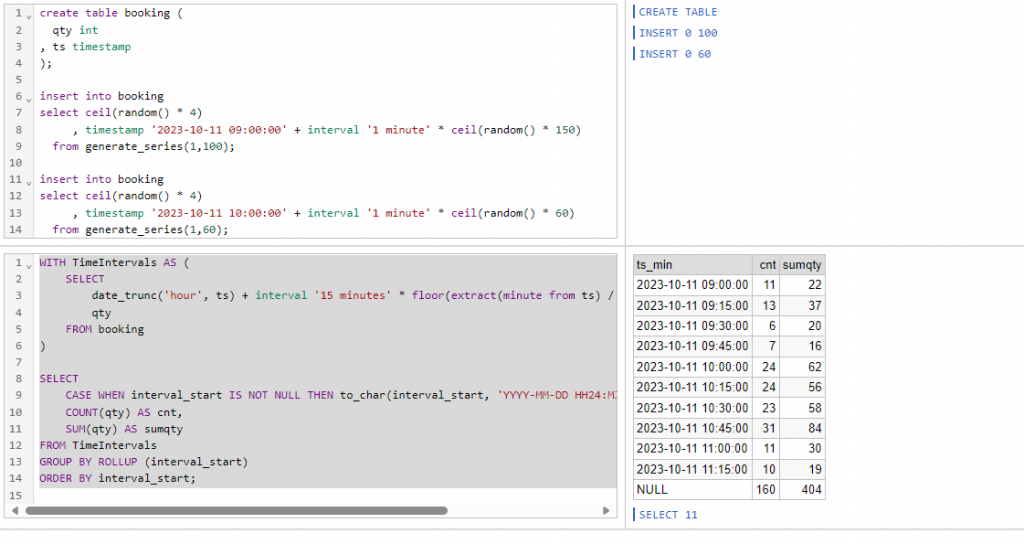
Task: Select the sumqty column header
Action: [x=802, y=264]
